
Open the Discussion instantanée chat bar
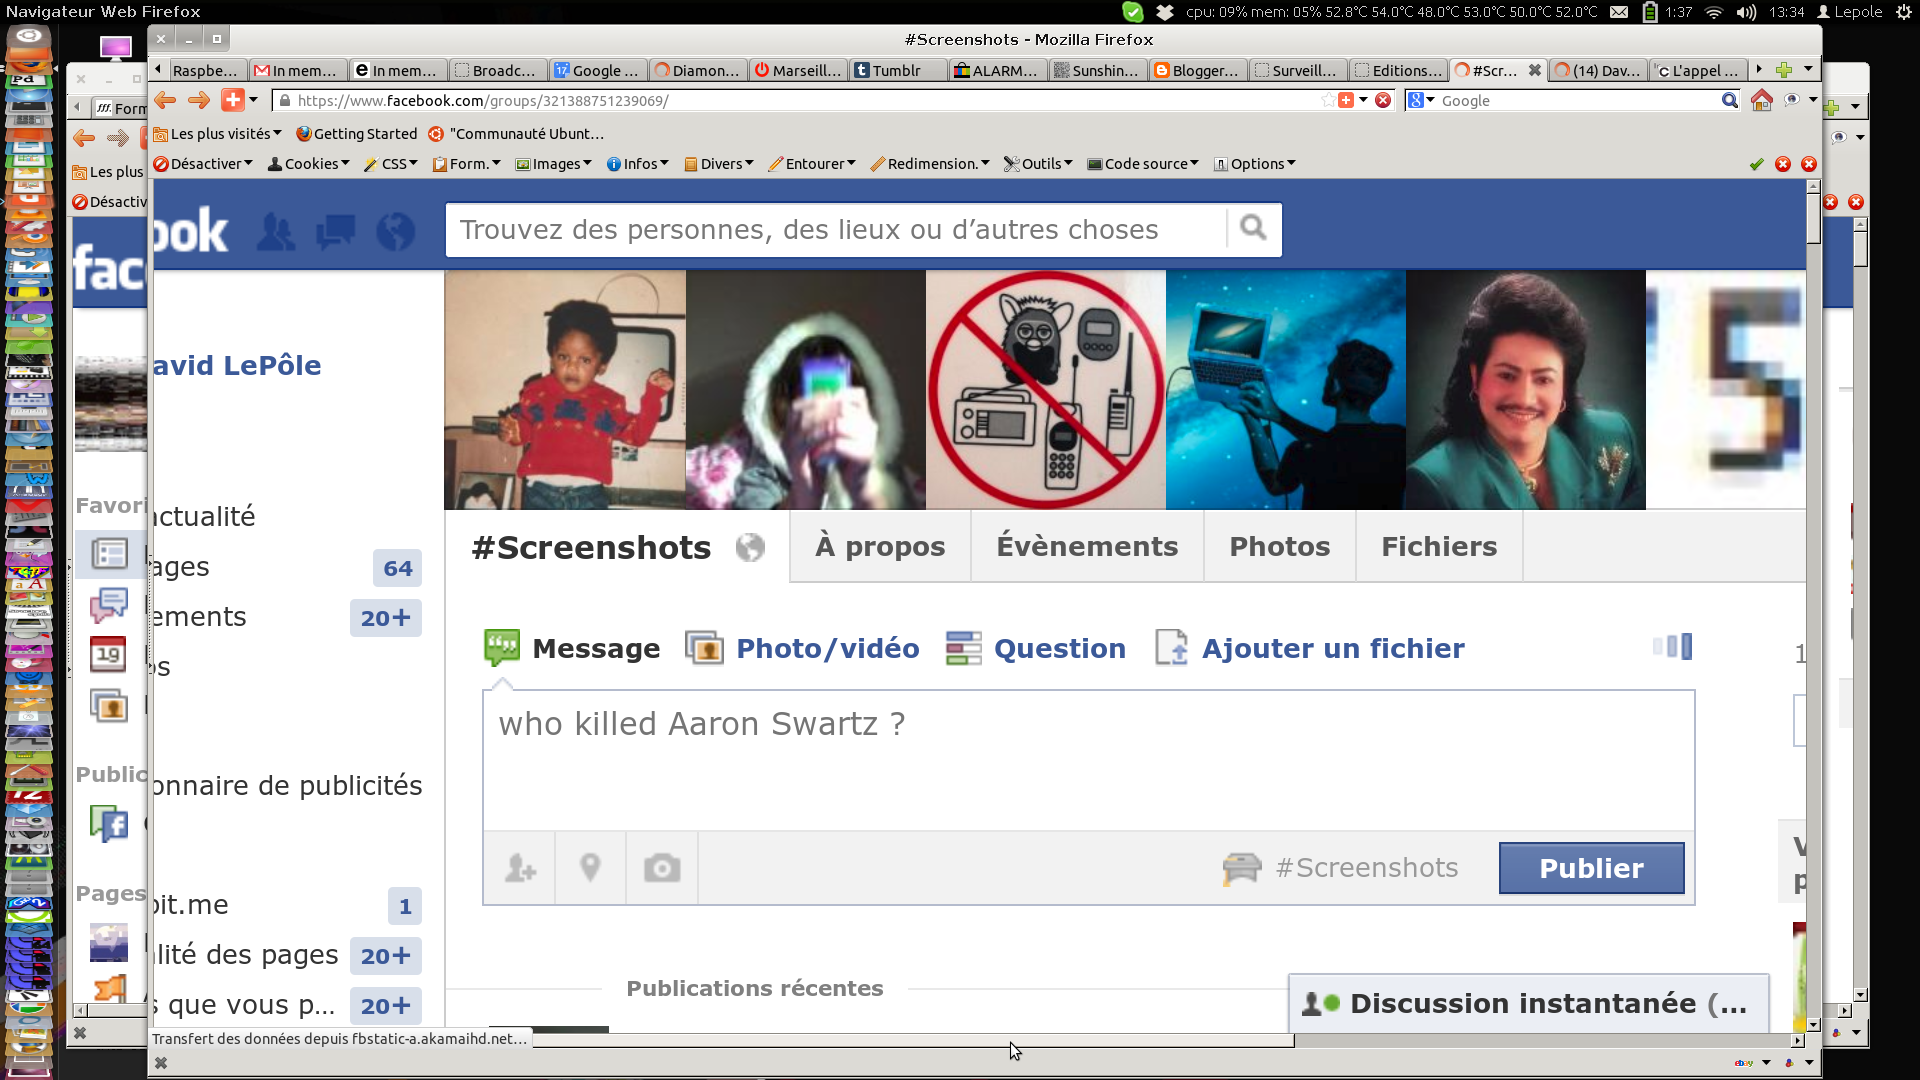tap(1528, 1003)
